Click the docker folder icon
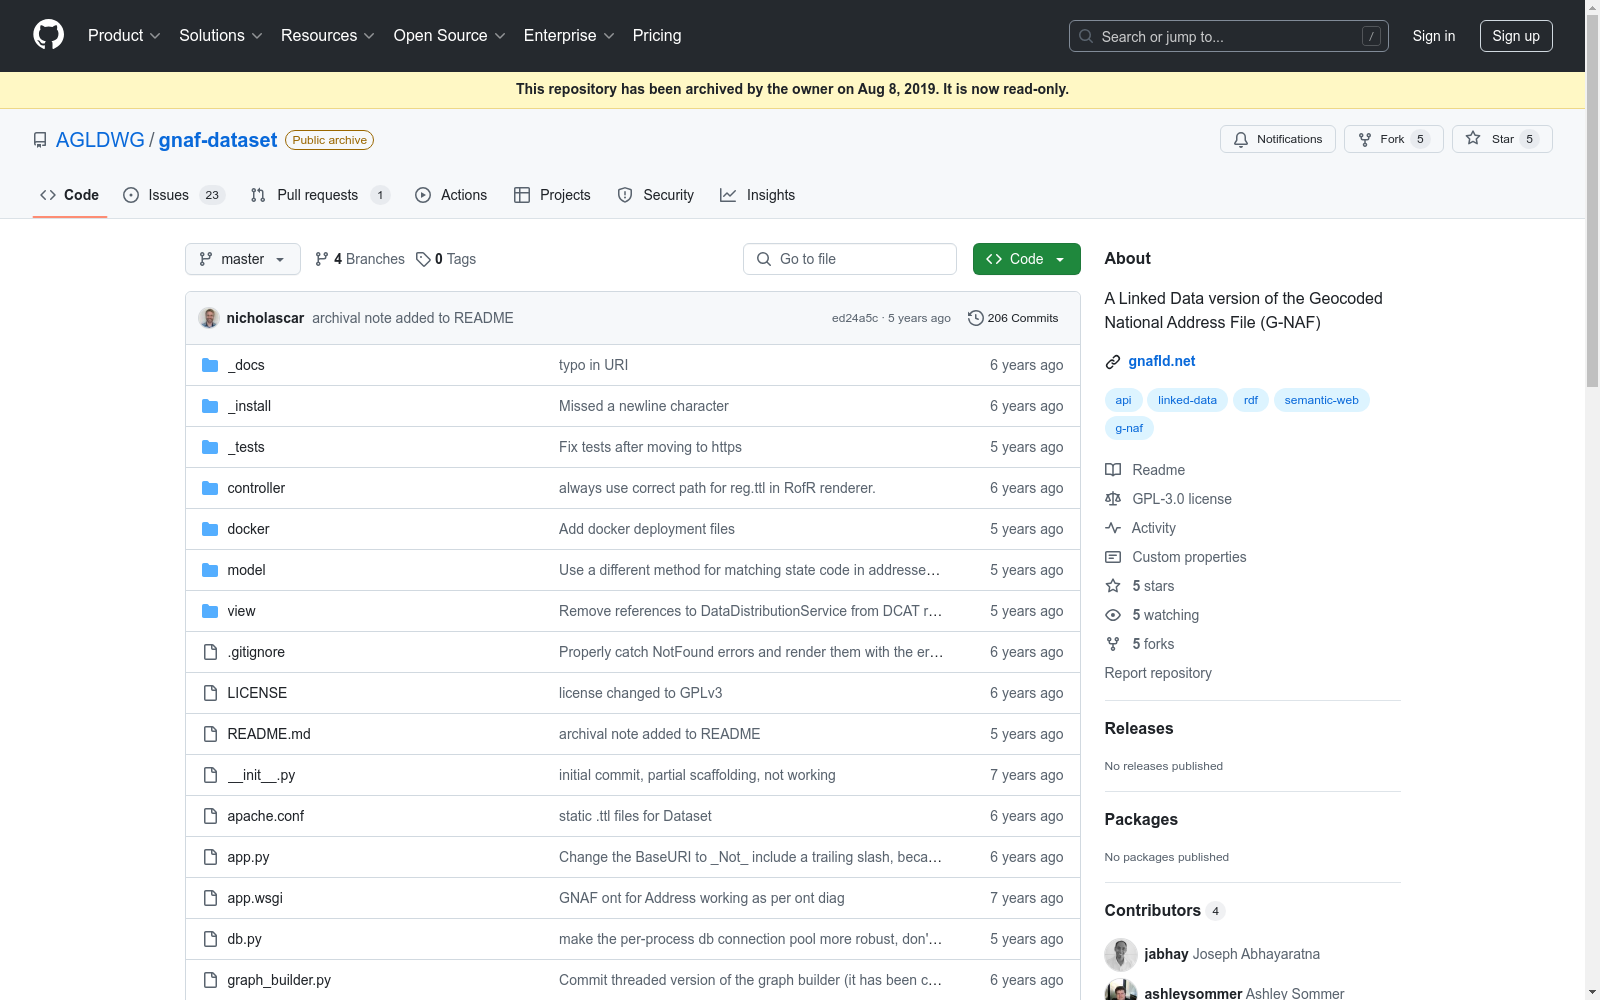1600x1000 pixels. pos(210,529)
